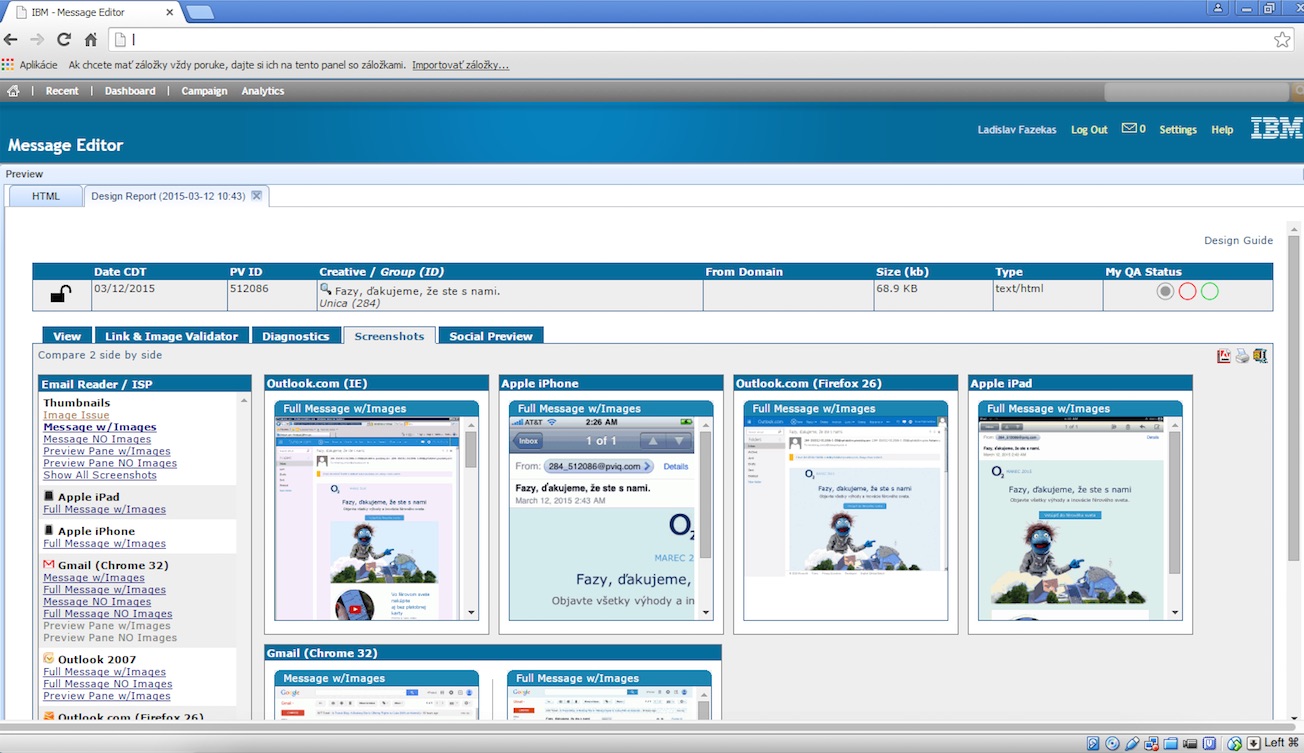The width and height of the screenshot is (1304, 753).
Task: Open the Design Guide link
Action: (x=1238, y=240)
